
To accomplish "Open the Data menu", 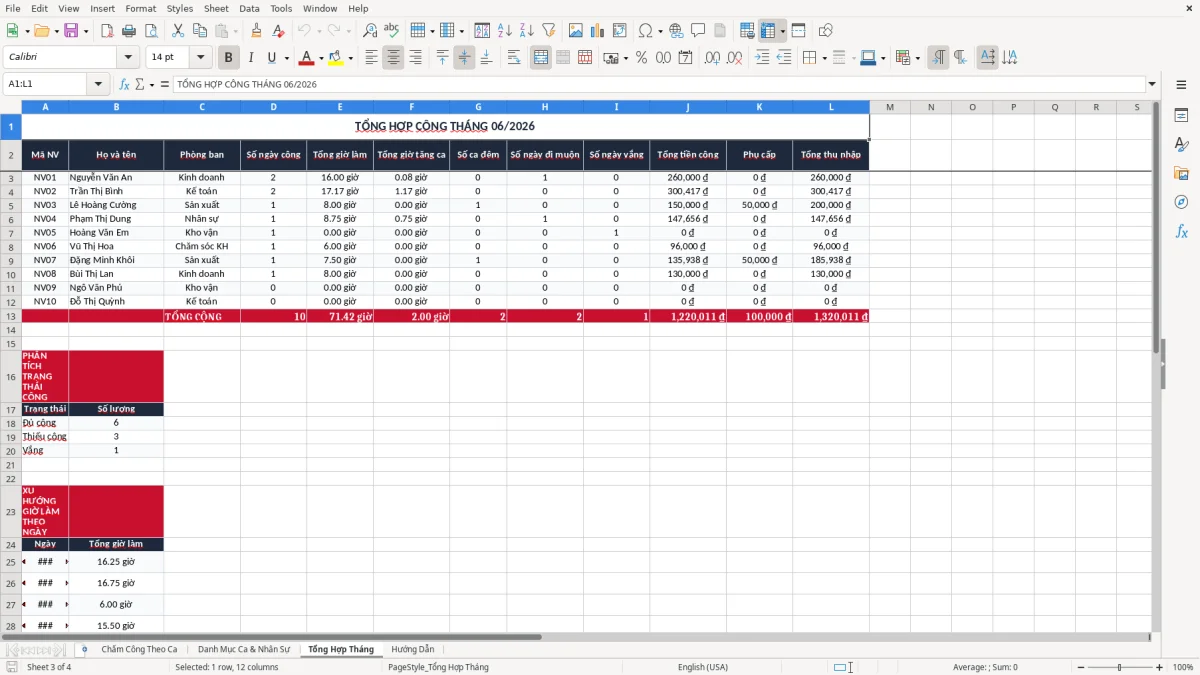I will tap(249, 8).
